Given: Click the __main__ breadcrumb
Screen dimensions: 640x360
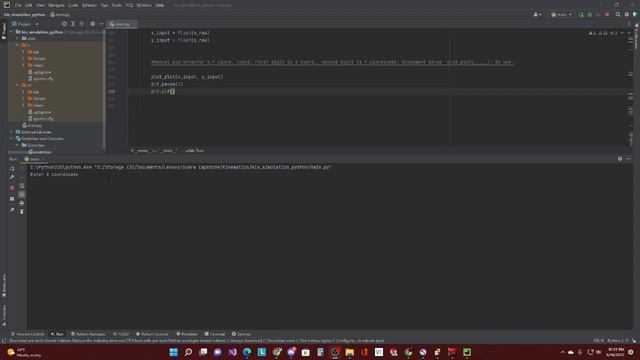Looking at the screenshot, I should pos(154,151).
